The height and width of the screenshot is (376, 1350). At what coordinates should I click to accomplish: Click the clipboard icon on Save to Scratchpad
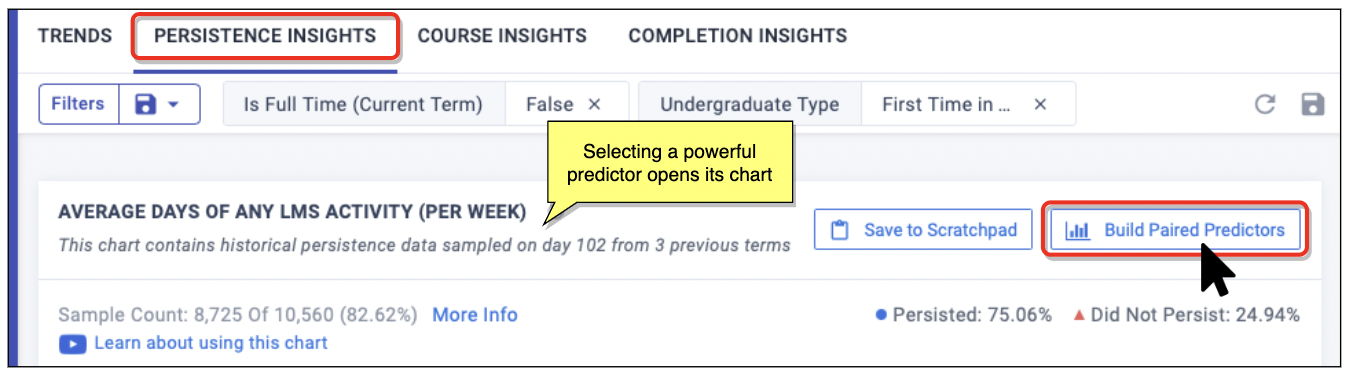point(840,230)
